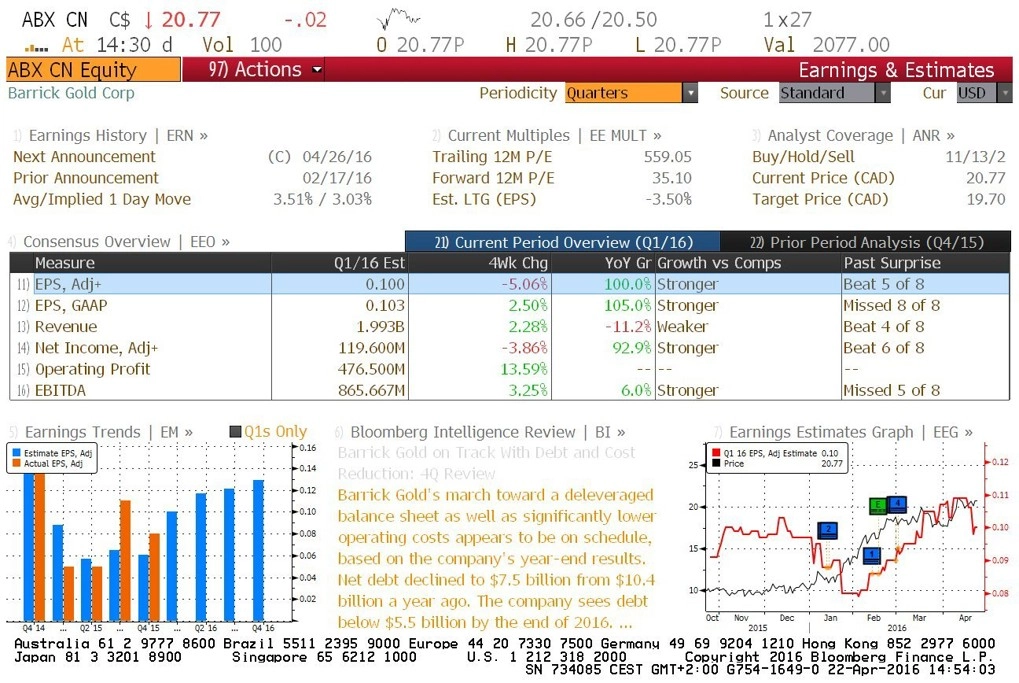
Task: Click Missed 8 of 8 in EPS GAAP row
Action: (892, 305)
